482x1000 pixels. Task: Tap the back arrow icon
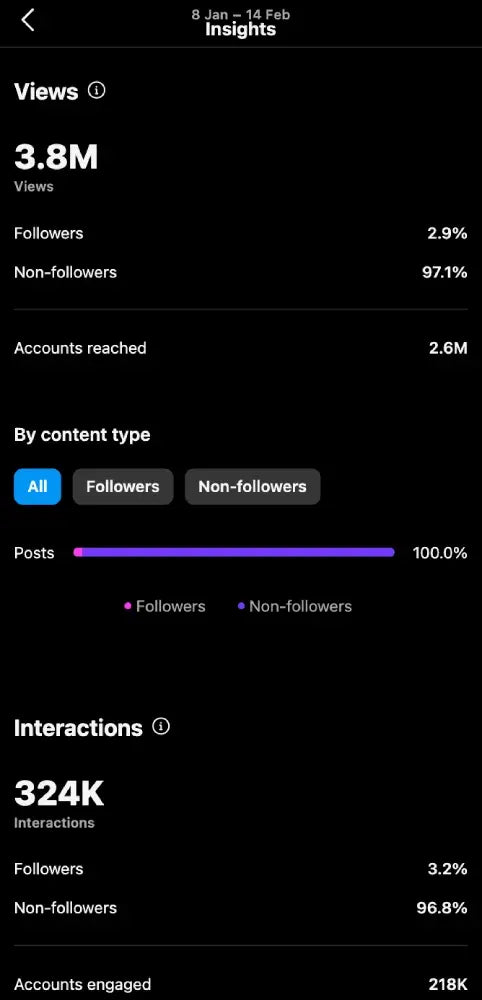point(27,20)
